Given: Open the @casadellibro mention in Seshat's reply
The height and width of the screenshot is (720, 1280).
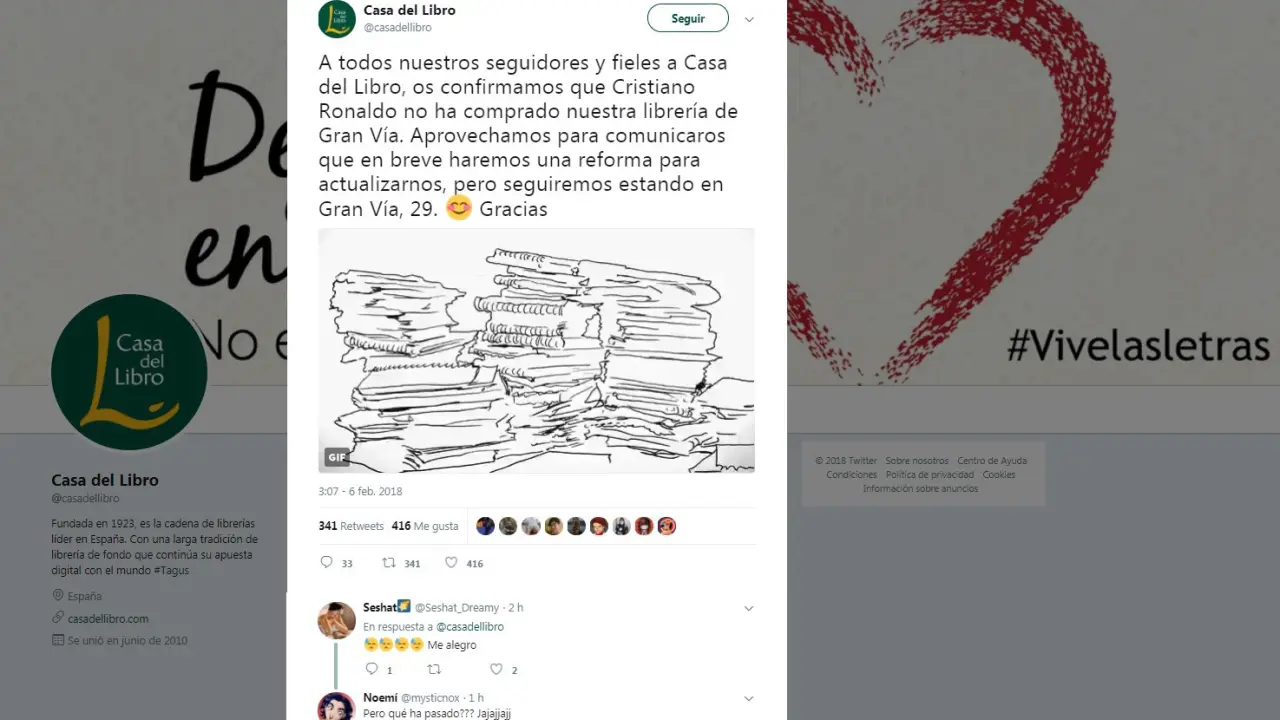Looking at the screenshot, I should [x=470, y=627].
